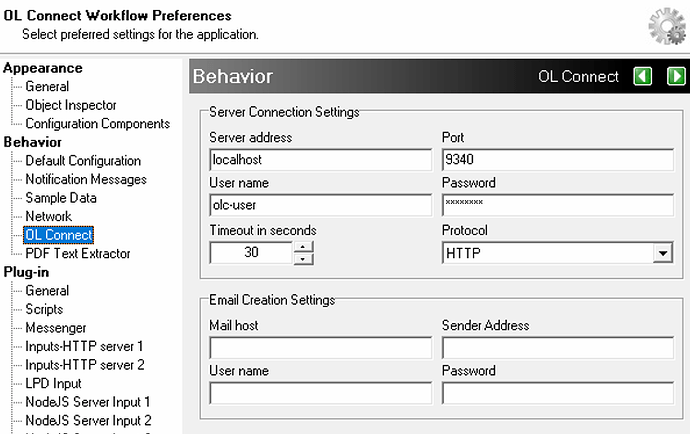Image resolution: width=690 pixels, height=434 pixels.
Task: Go to Configuration Components page
Action: pos(98,124)
